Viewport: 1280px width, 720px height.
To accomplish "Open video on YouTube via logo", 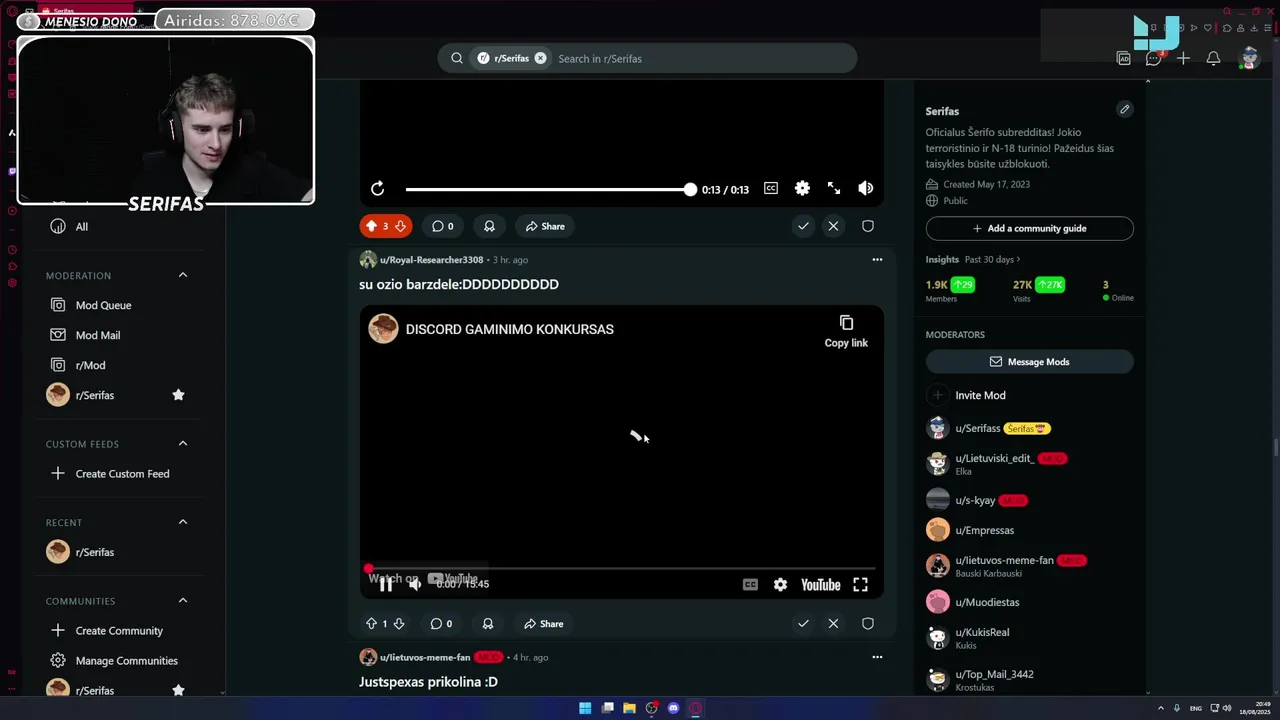I will pos(821,585).
